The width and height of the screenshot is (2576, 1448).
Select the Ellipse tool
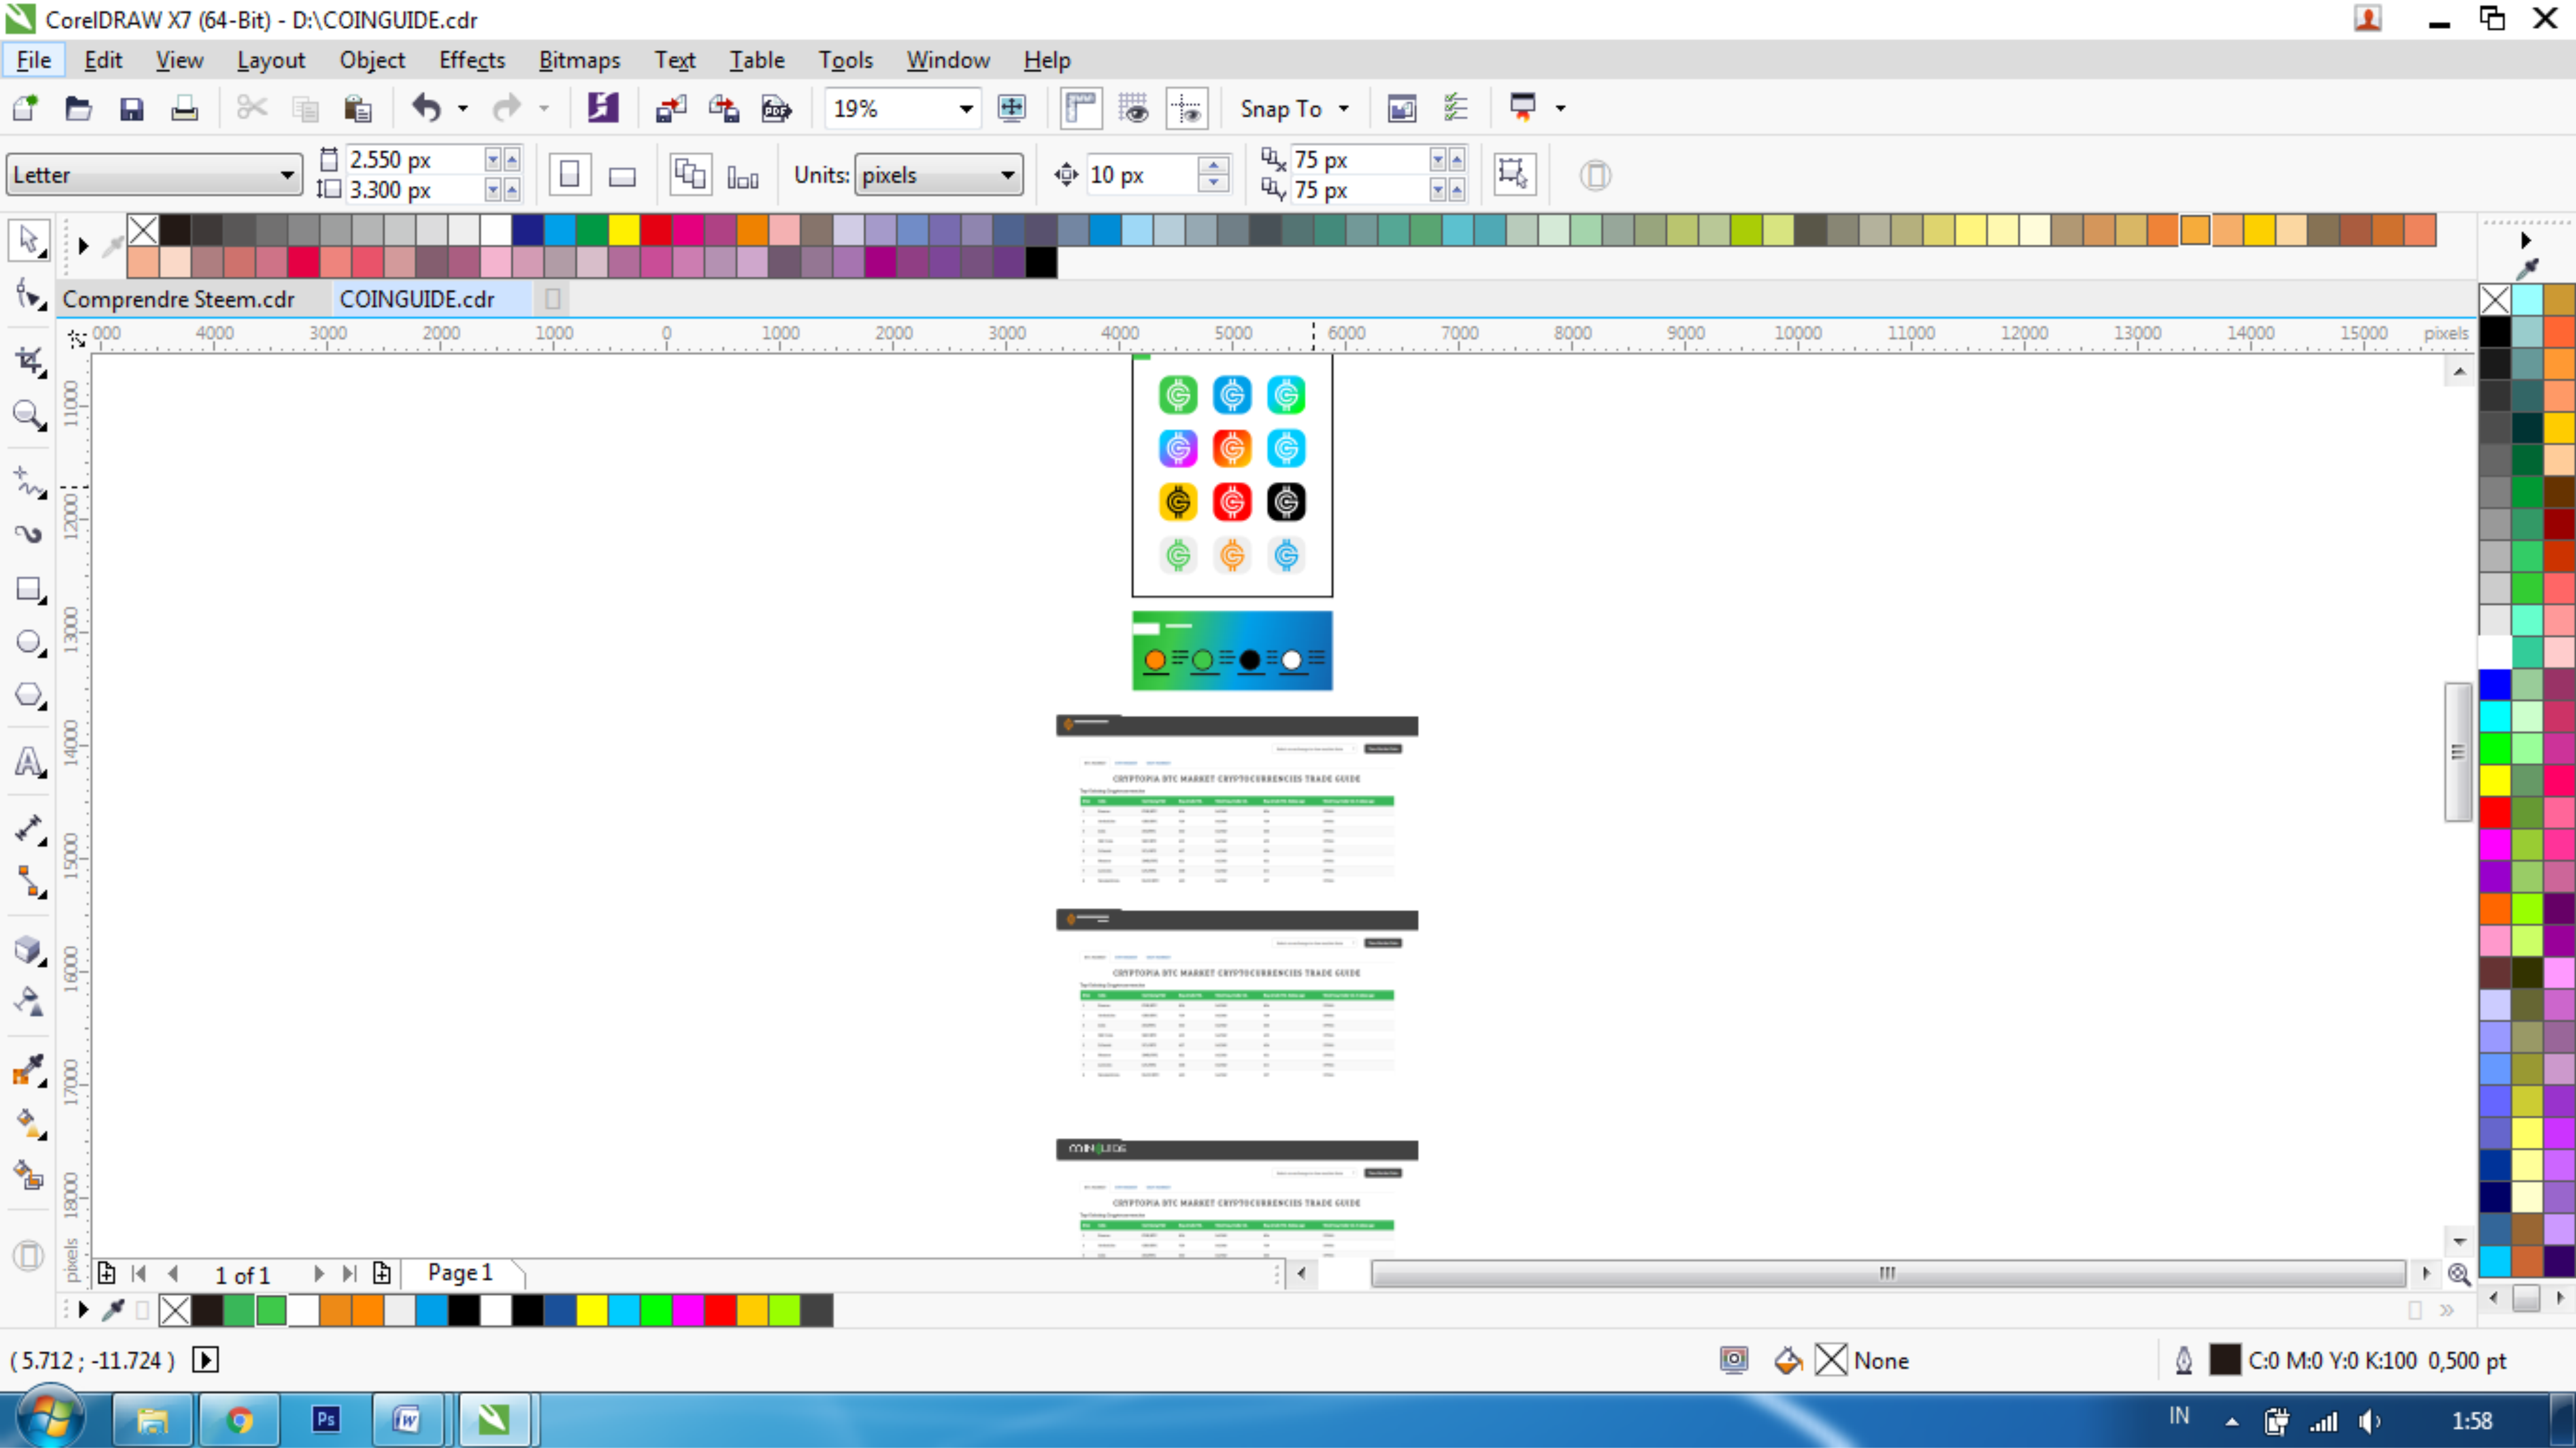click(x=28, y=642)
